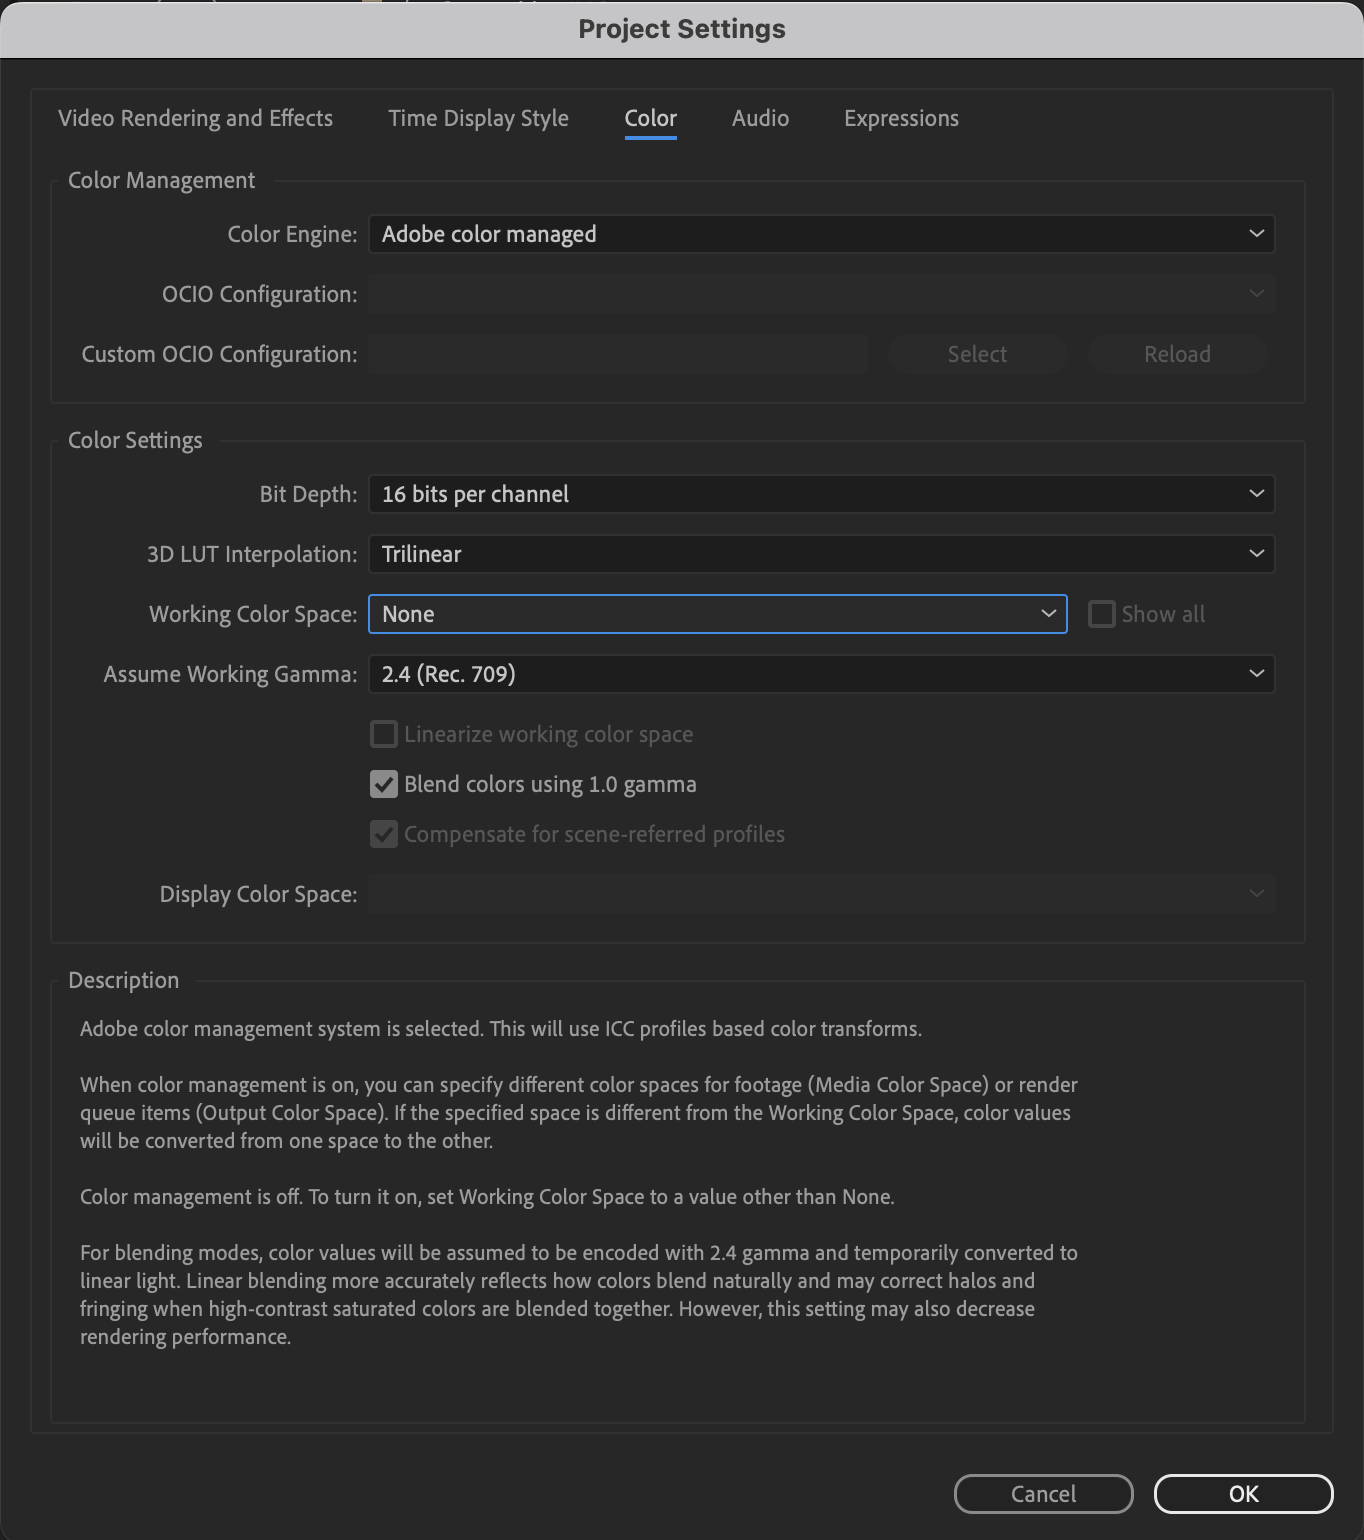The height and width of the screenshot is (1540, 1364).
Task: Check Linearize working color space
Action: click(383, 733)
